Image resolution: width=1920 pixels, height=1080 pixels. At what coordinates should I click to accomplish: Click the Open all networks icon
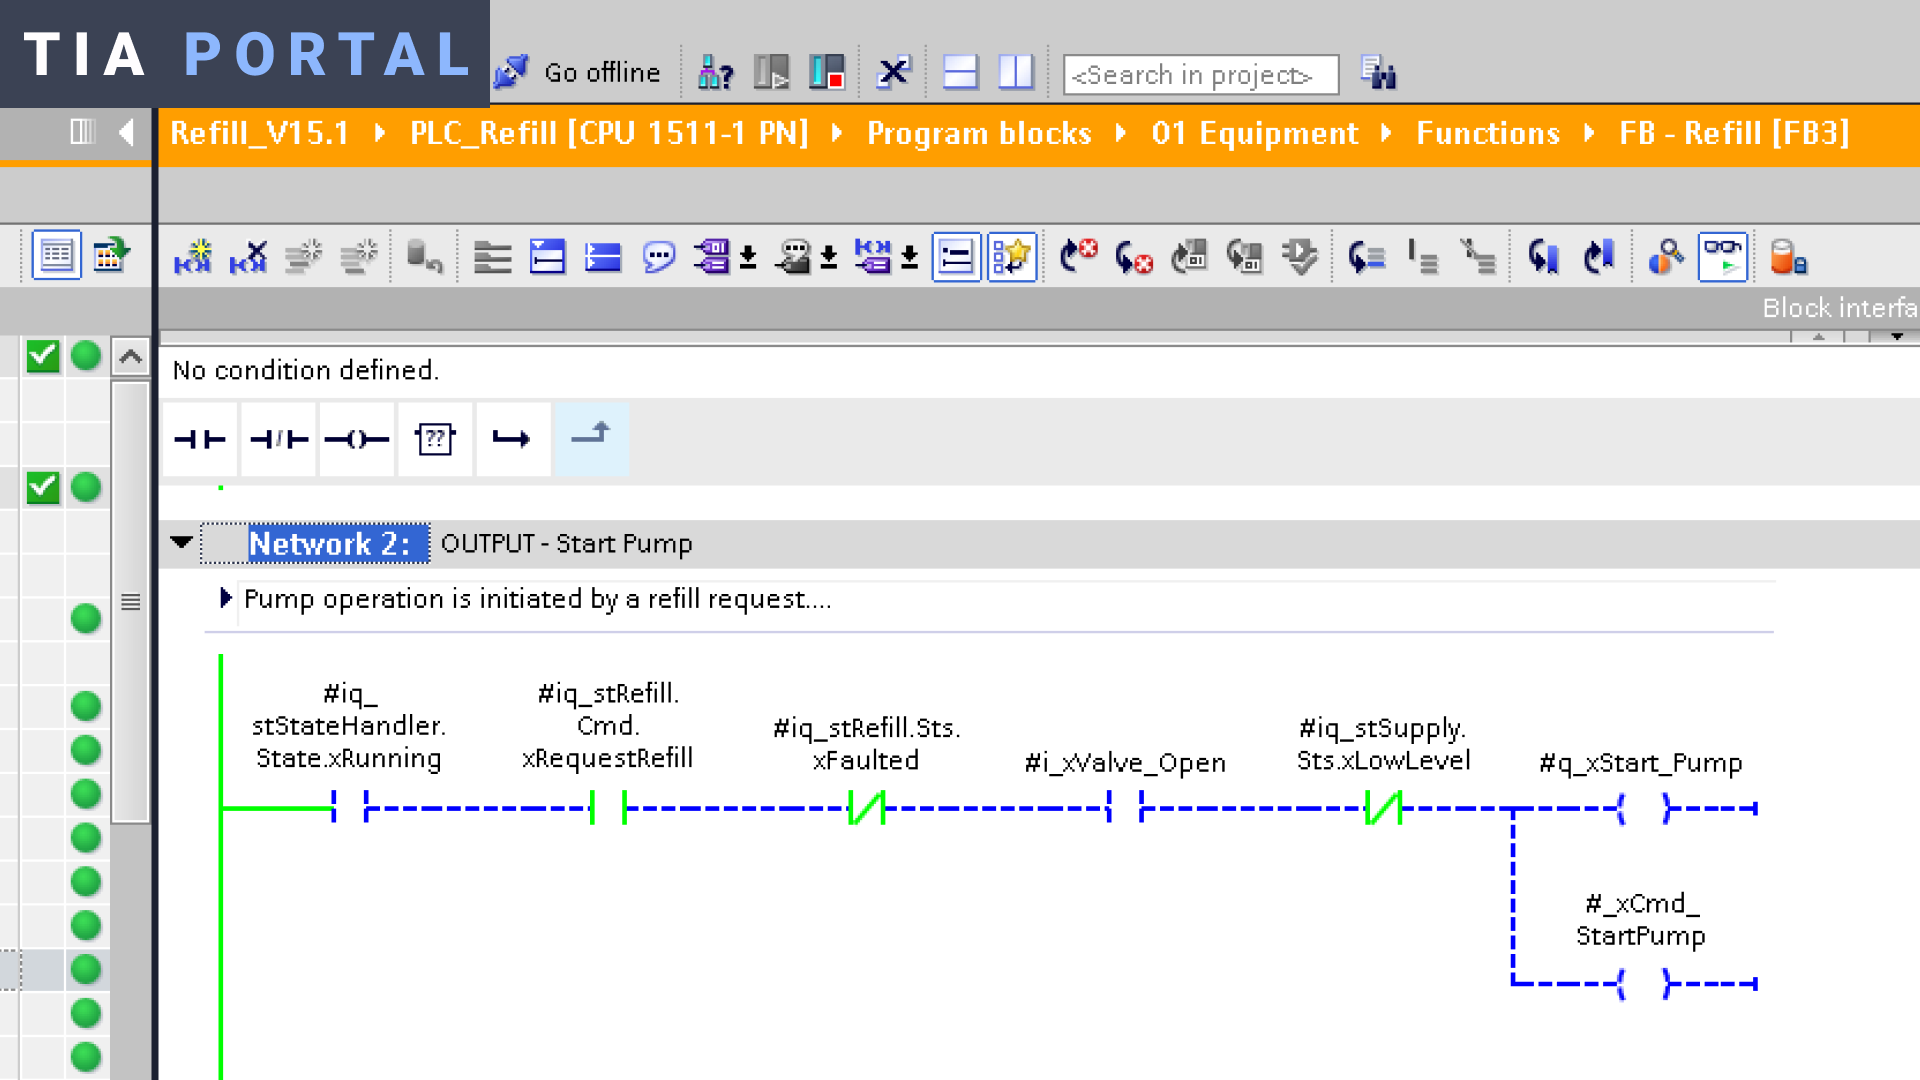[x=492, y=257]
